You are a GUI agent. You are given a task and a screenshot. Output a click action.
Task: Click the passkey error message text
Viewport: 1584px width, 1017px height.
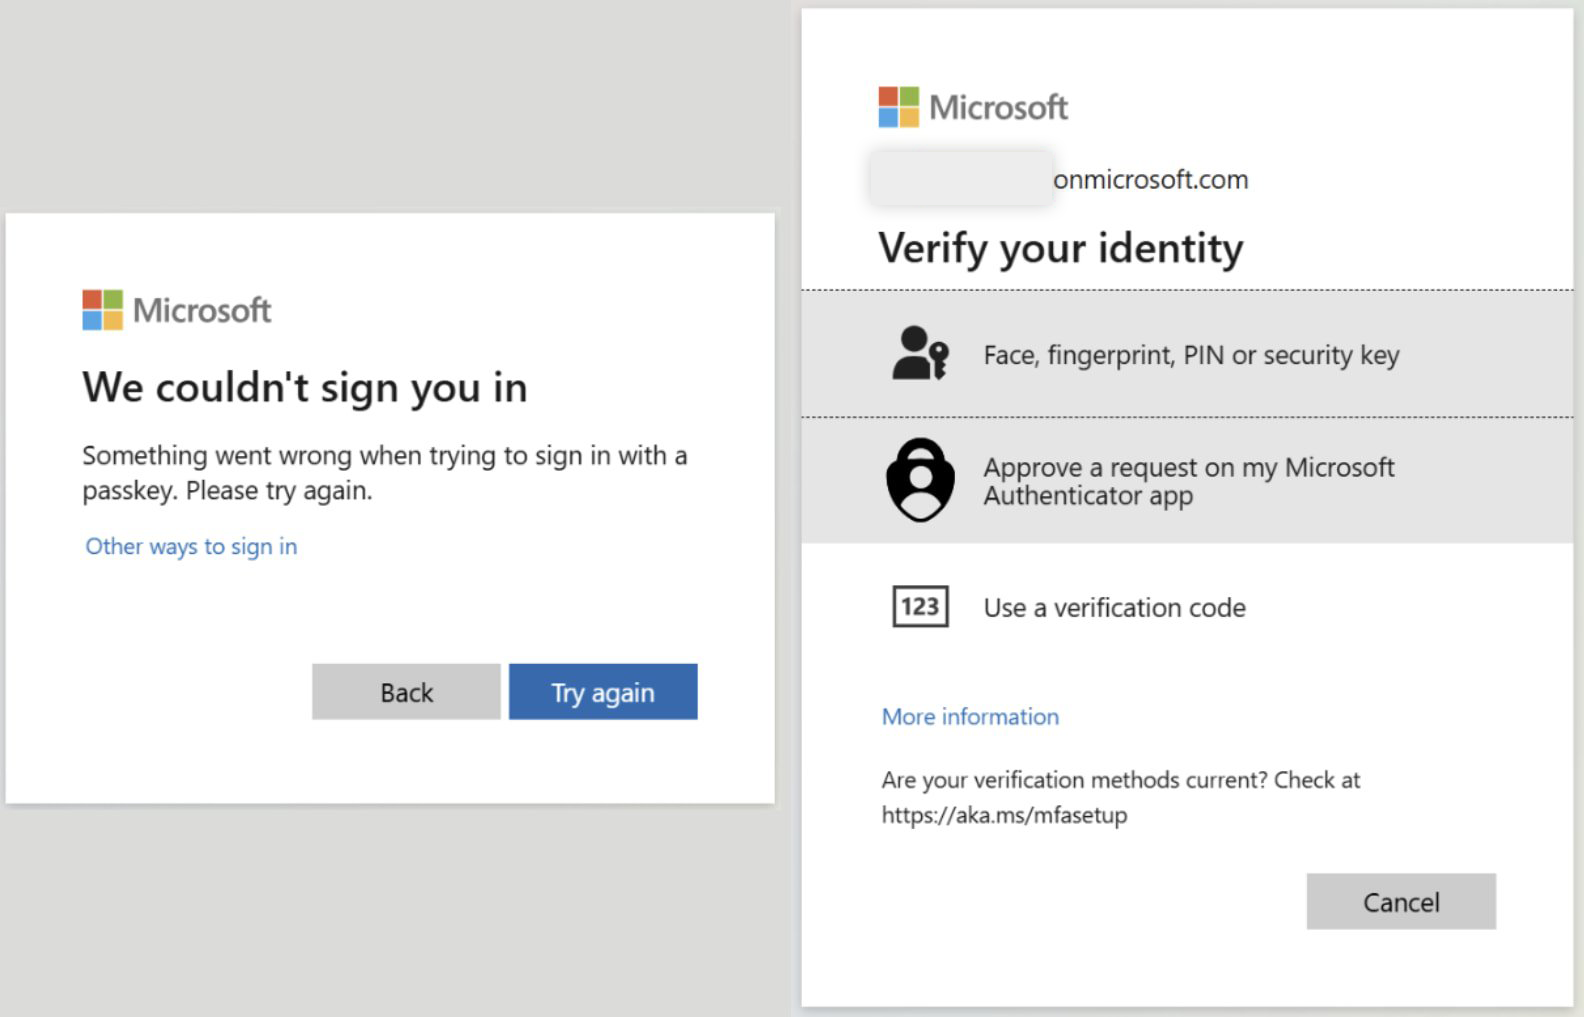tap(385, 473)
